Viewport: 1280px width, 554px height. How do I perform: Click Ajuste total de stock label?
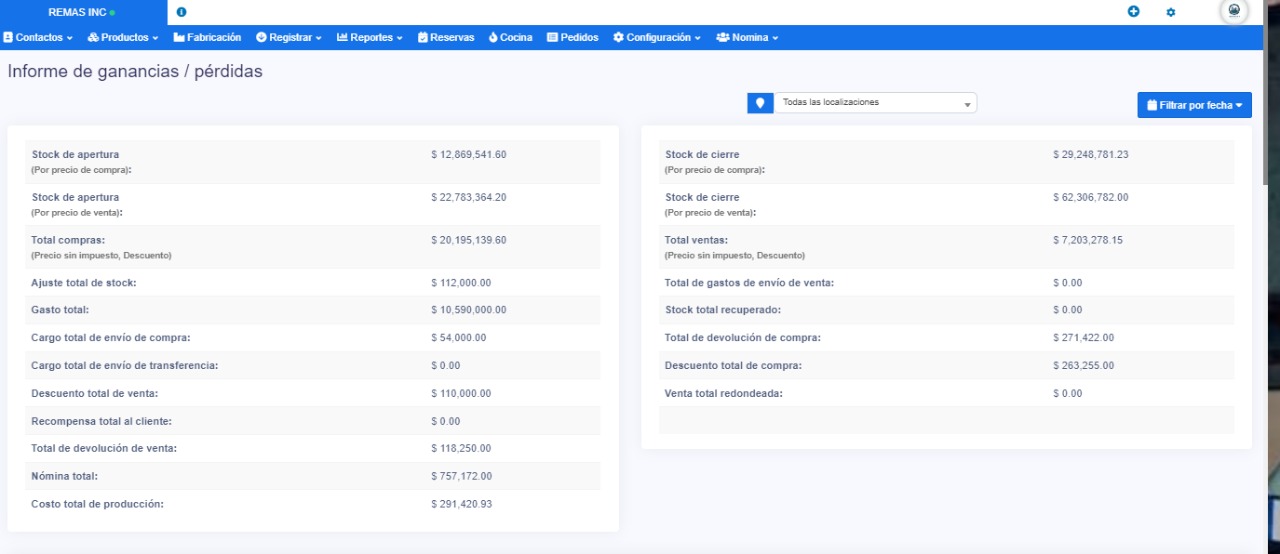coord(84,283)
